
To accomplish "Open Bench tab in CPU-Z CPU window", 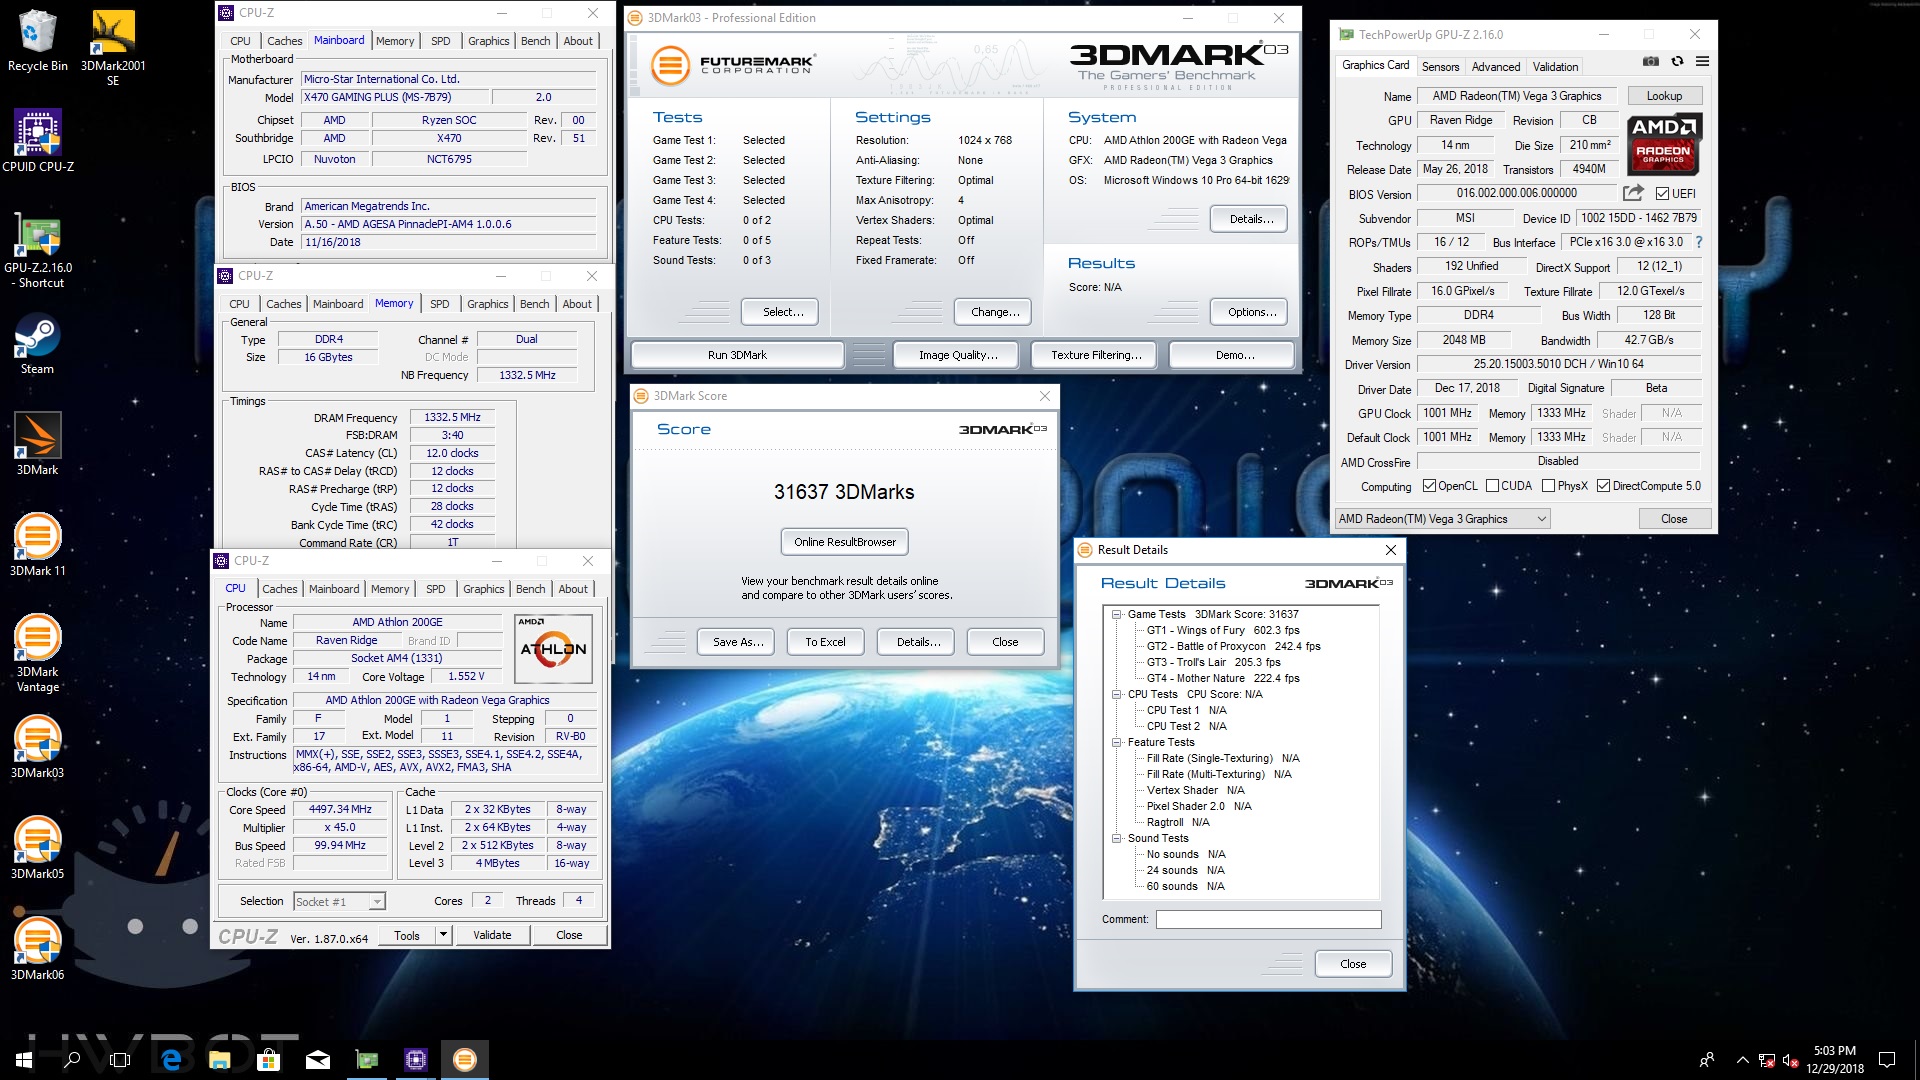I will click(530, 589).
